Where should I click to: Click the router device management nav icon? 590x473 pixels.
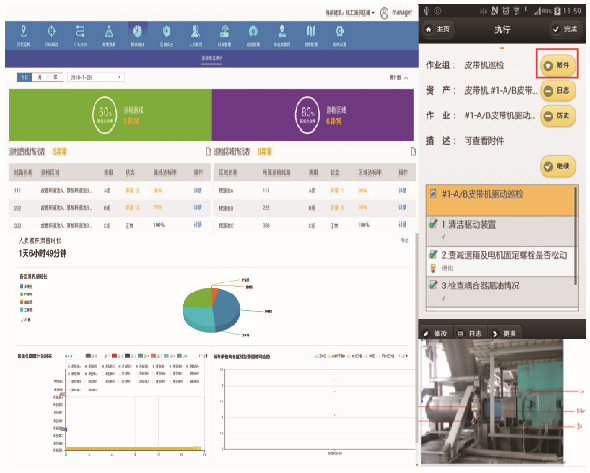coord(225,32)
